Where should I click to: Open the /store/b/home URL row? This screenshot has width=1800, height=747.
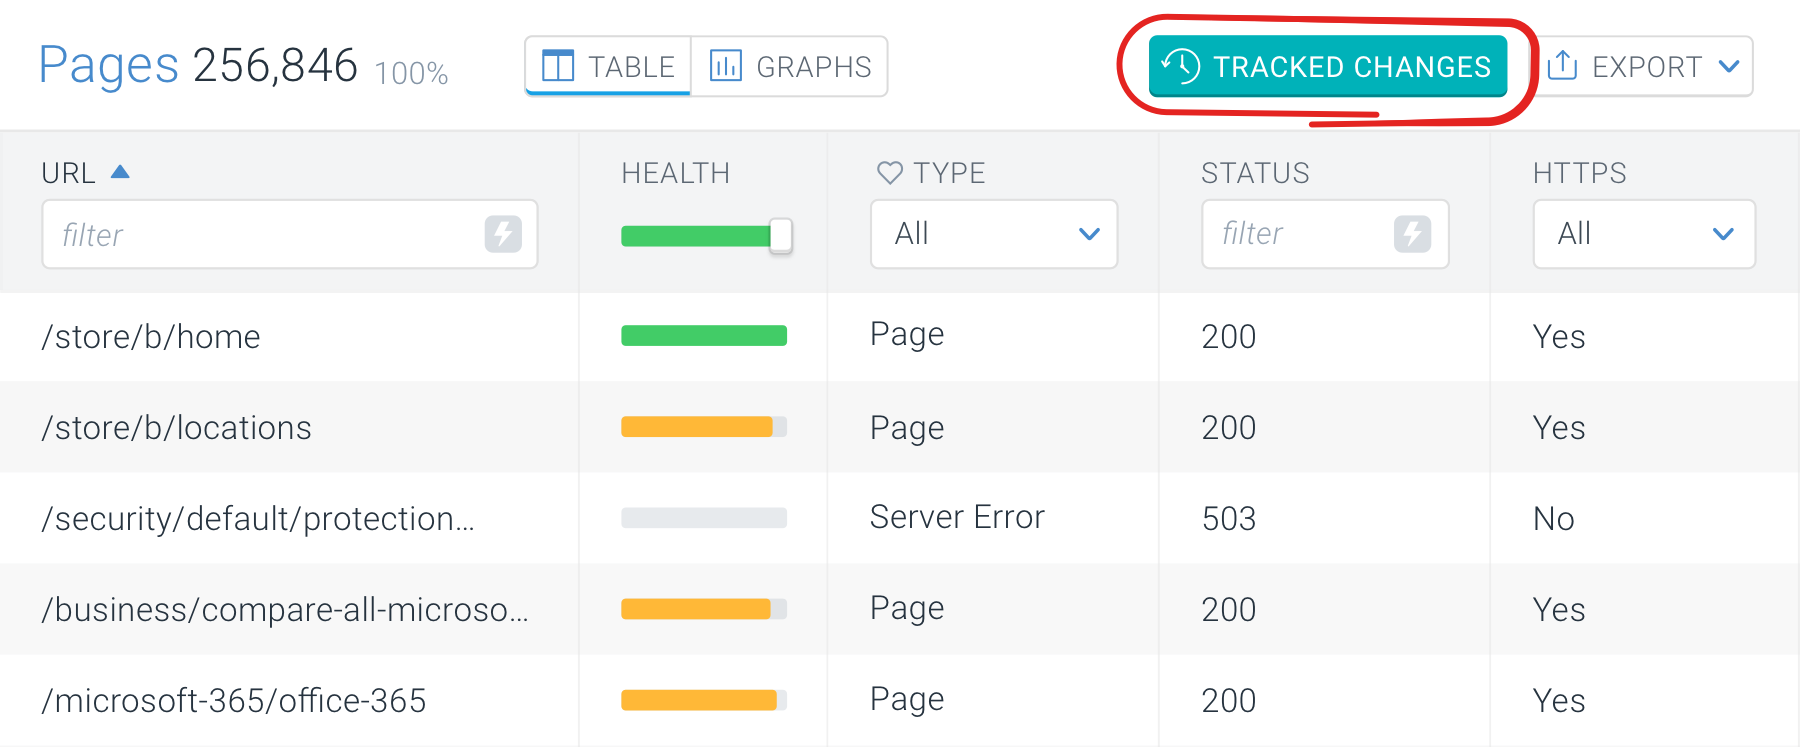[x=151, y=337]
